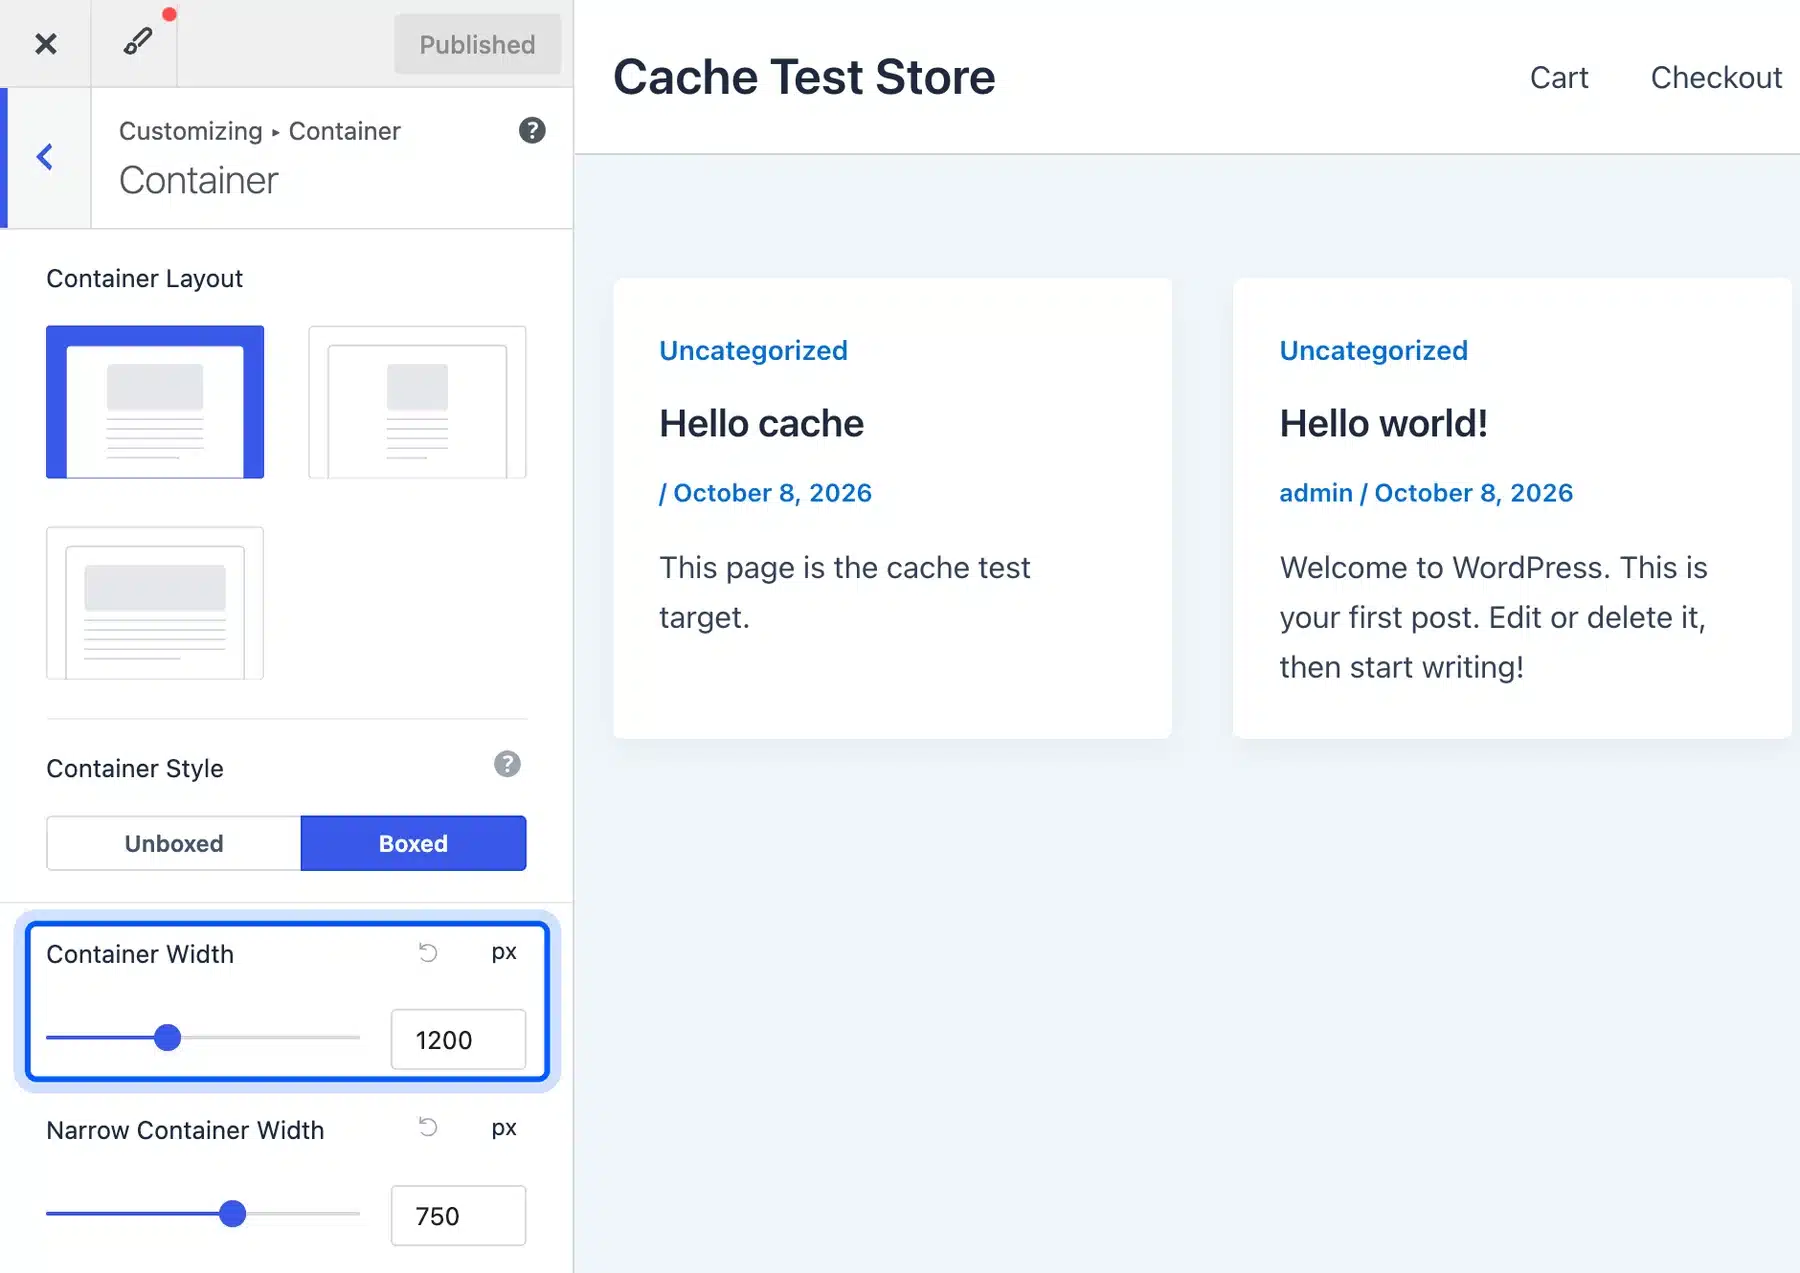This screenshot has width=1800, height=1273.
Task: Close the Customizer with the X icon
Action: [46, 44]
